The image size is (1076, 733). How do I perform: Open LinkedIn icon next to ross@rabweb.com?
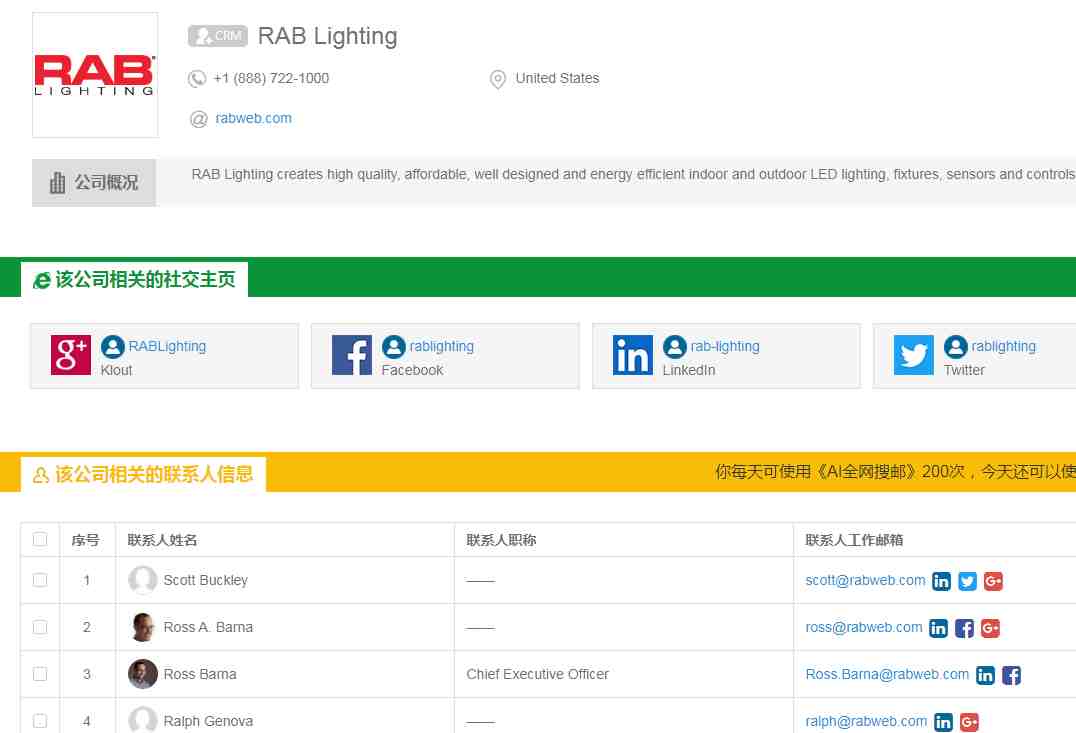point(938,628)
